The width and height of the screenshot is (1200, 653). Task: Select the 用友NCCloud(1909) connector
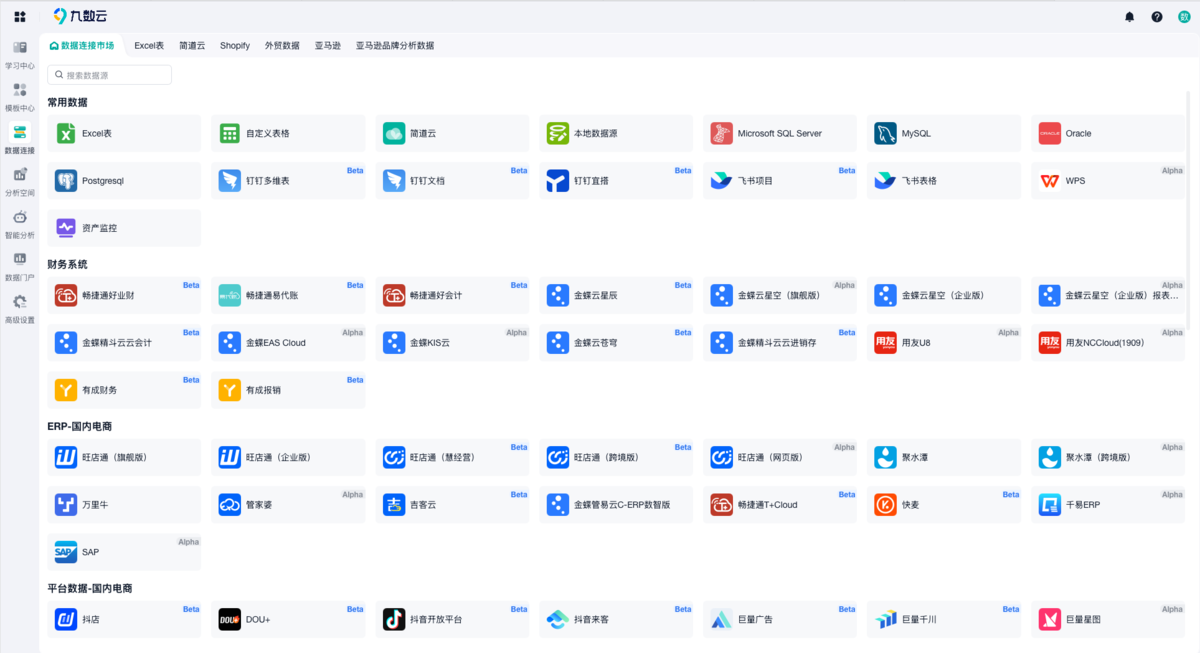(x=1108, y=343)
